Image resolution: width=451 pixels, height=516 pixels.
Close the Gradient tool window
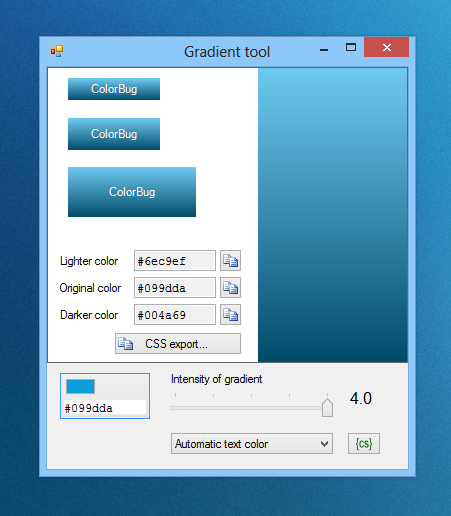[386, 47]
